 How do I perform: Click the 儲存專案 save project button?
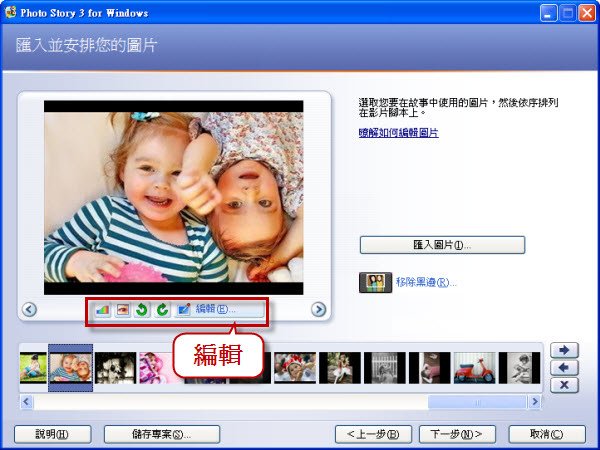pyautogui.click(x=162, y=434)
